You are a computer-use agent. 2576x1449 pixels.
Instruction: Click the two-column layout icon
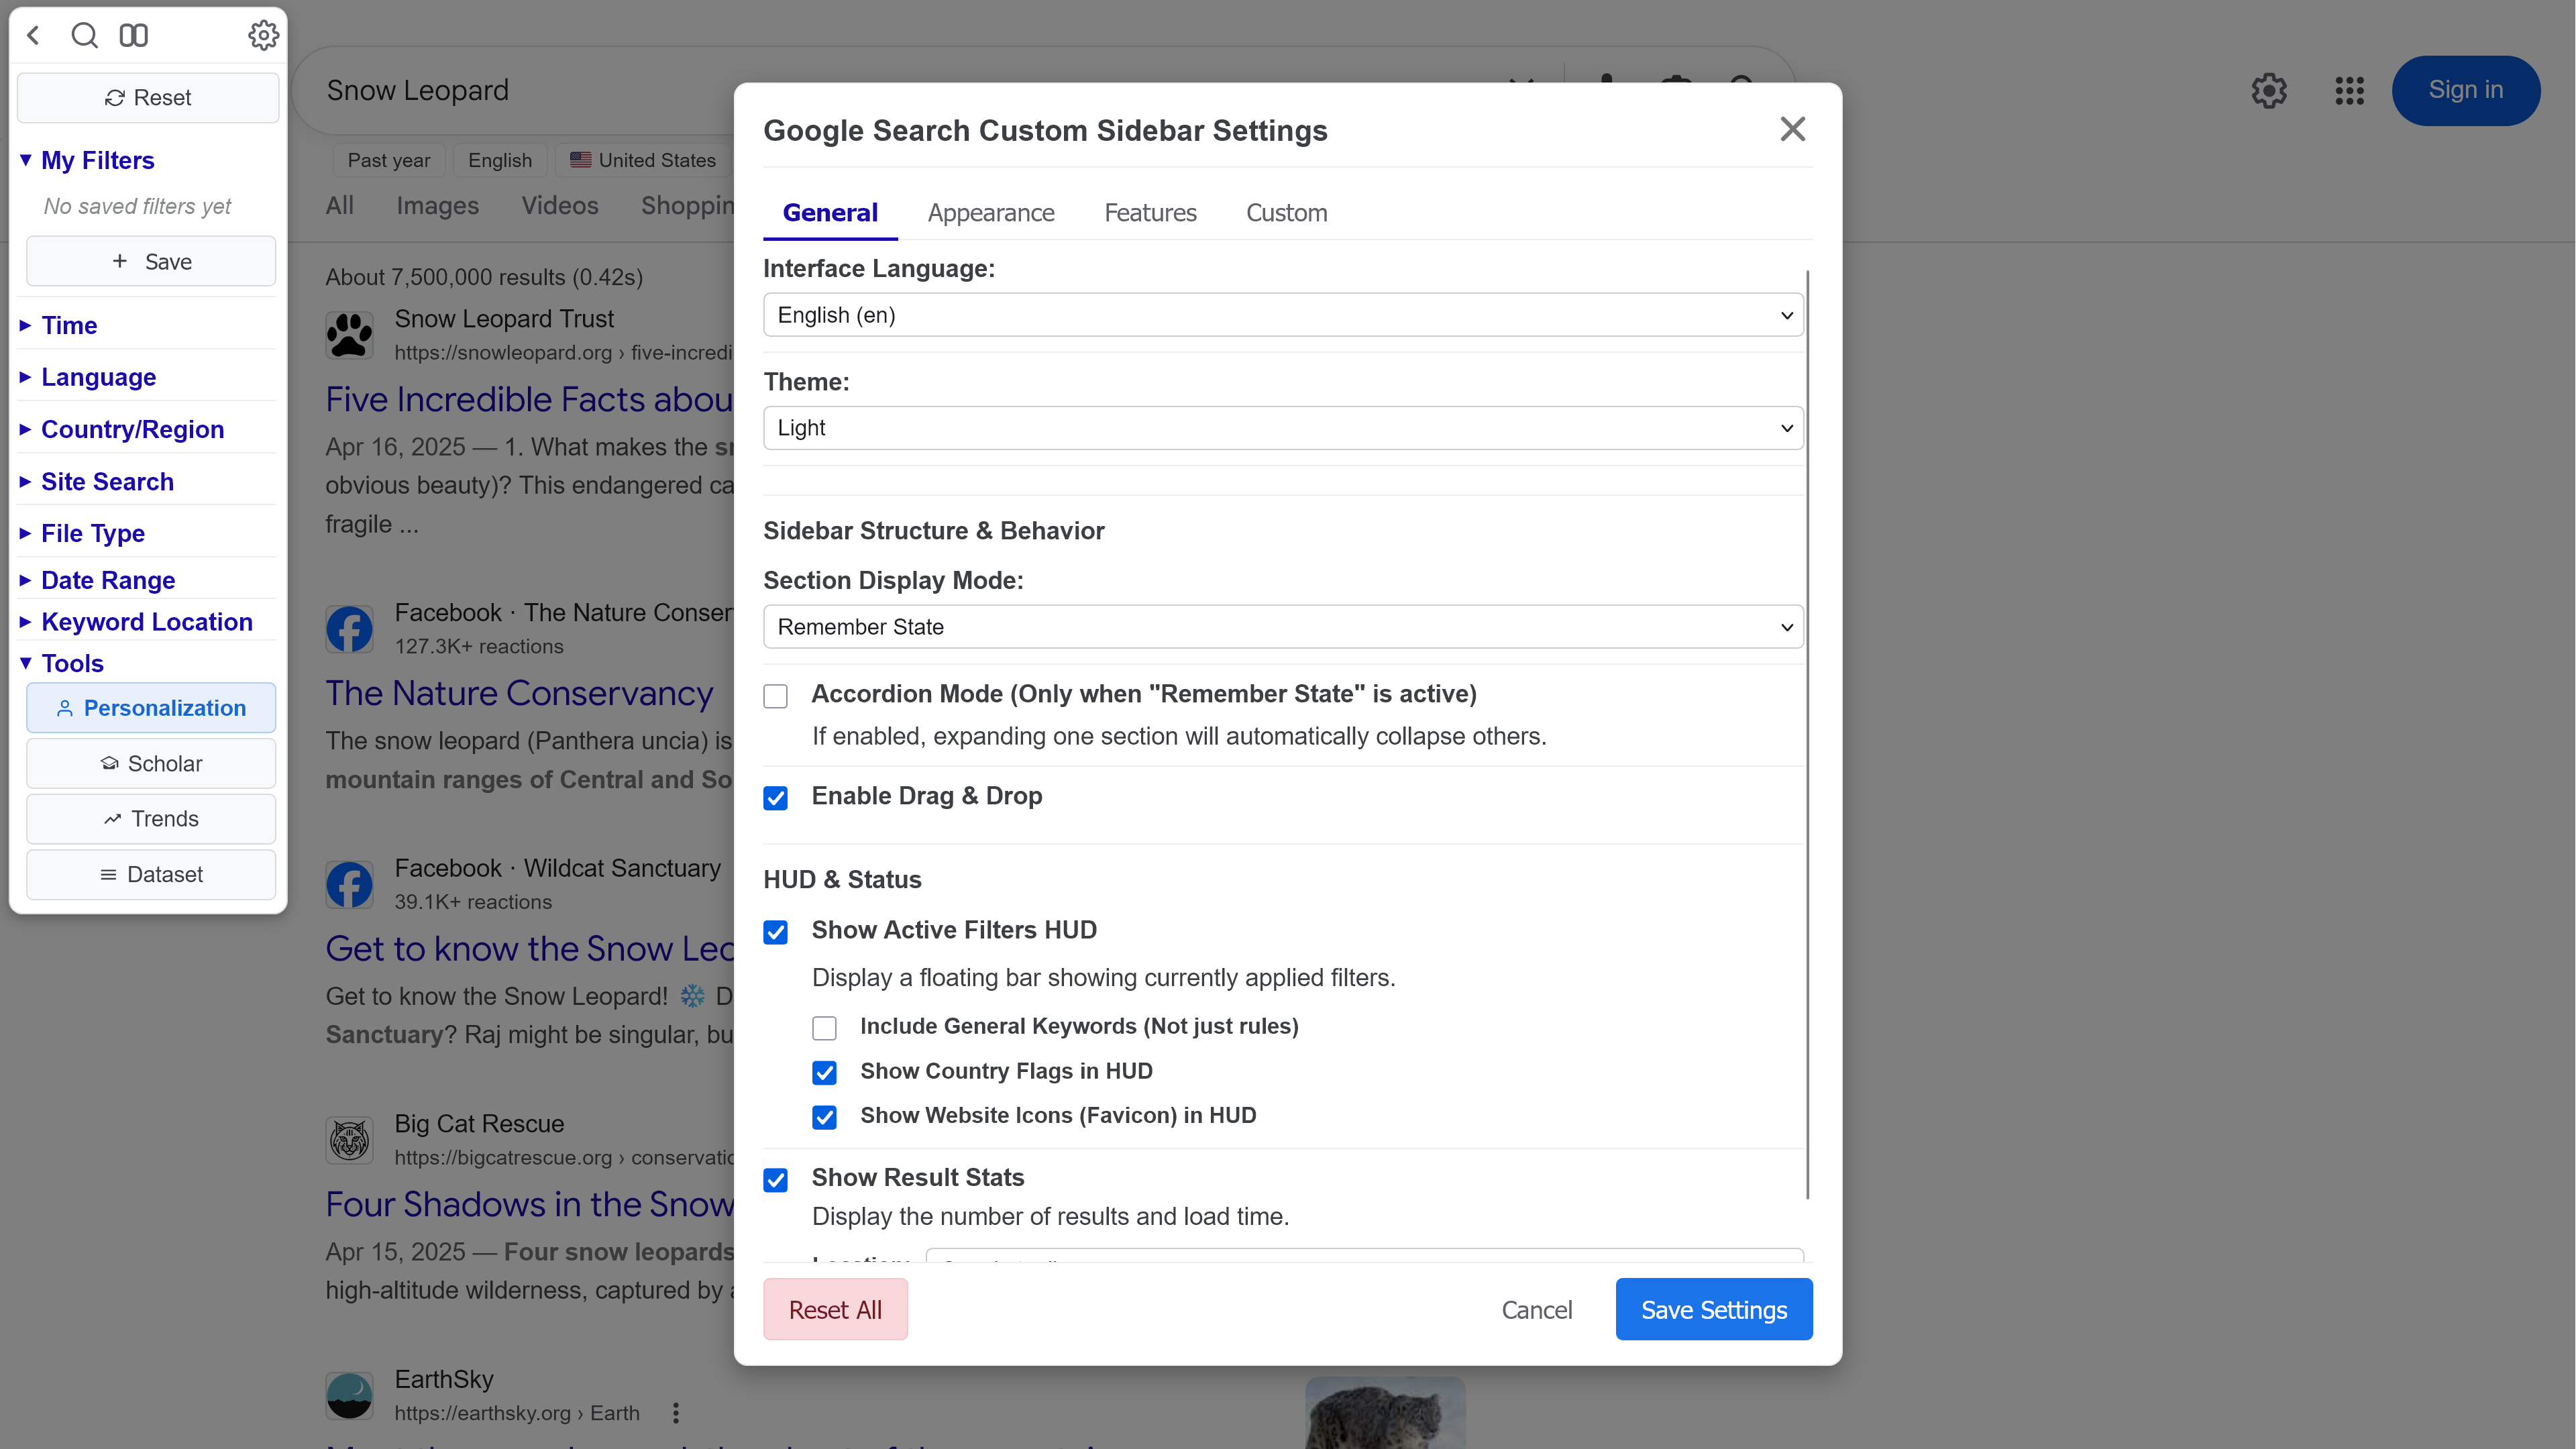pos(133,35)
